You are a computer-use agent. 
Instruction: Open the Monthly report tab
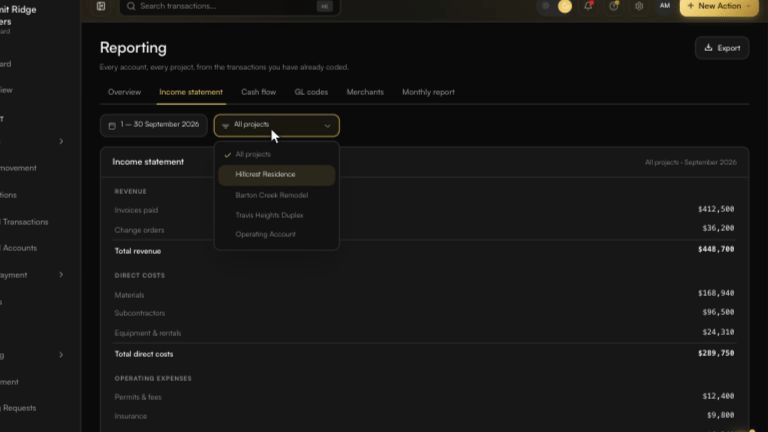click(x=429, y=92)
